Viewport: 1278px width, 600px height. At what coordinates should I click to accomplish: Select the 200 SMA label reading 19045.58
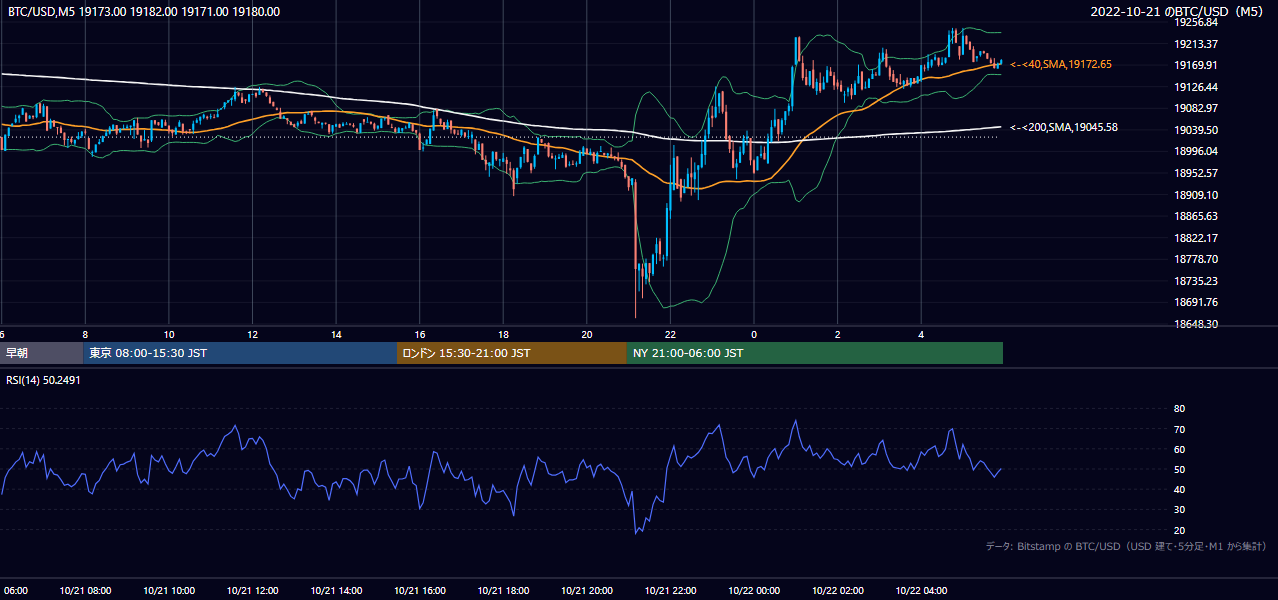[1064, 127]
